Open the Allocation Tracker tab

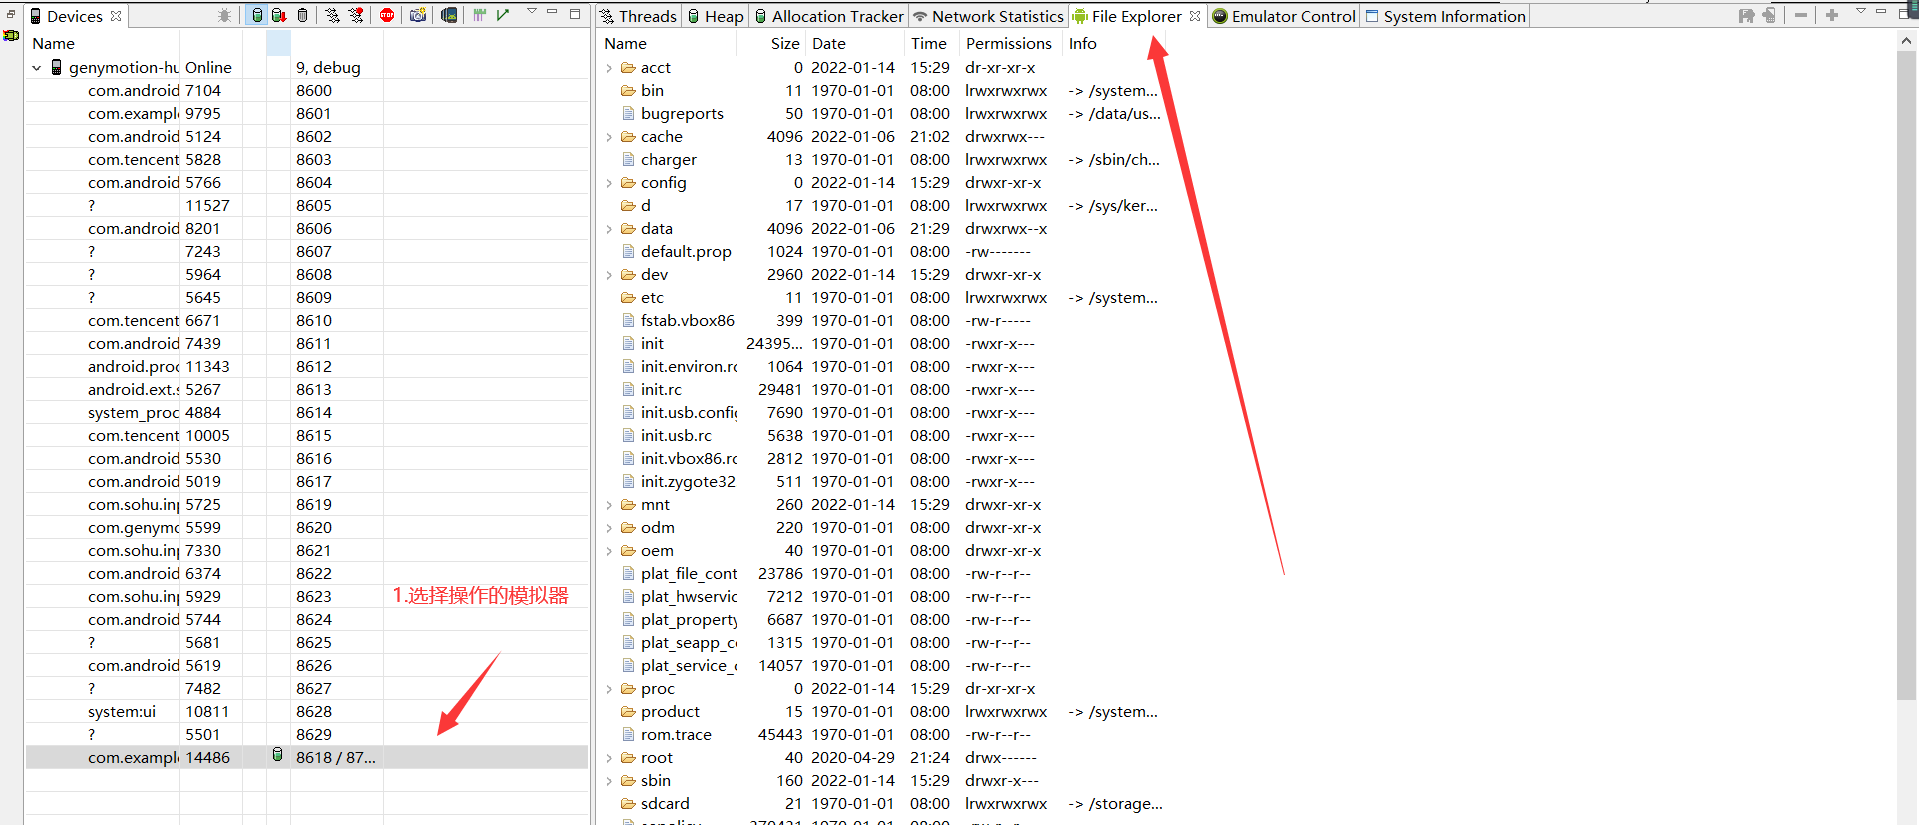(x=828, y=16)
